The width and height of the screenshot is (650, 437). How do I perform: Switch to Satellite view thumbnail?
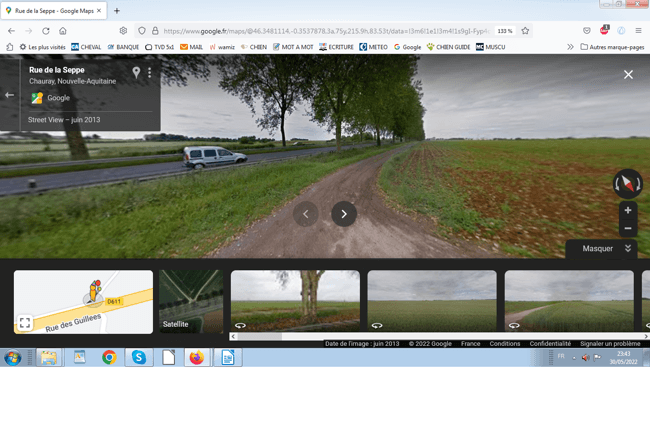pyautogui.click(x=191, y=301)
